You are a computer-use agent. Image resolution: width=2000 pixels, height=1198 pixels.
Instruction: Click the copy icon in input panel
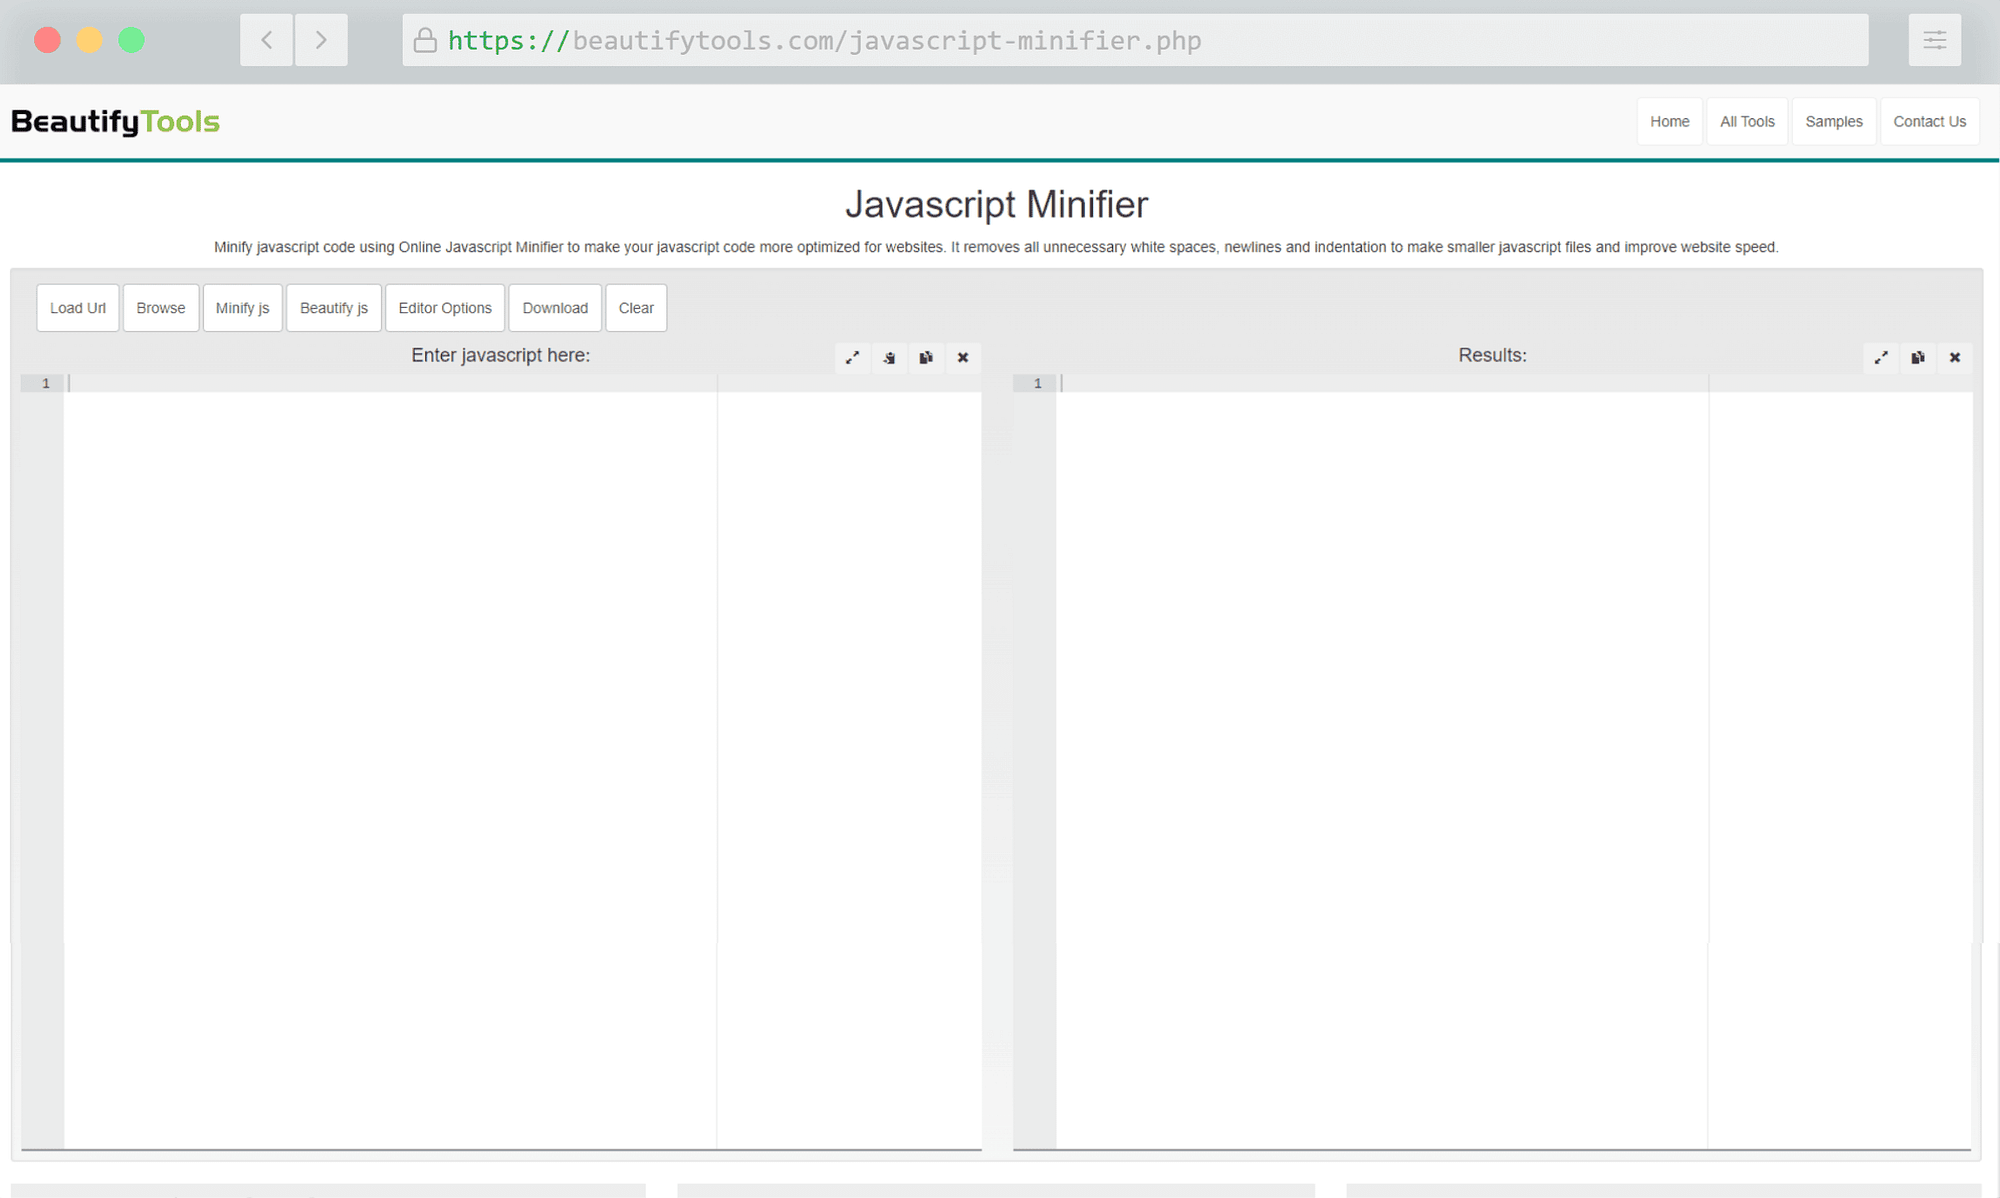pyautogui.click(x=925, y=358)
